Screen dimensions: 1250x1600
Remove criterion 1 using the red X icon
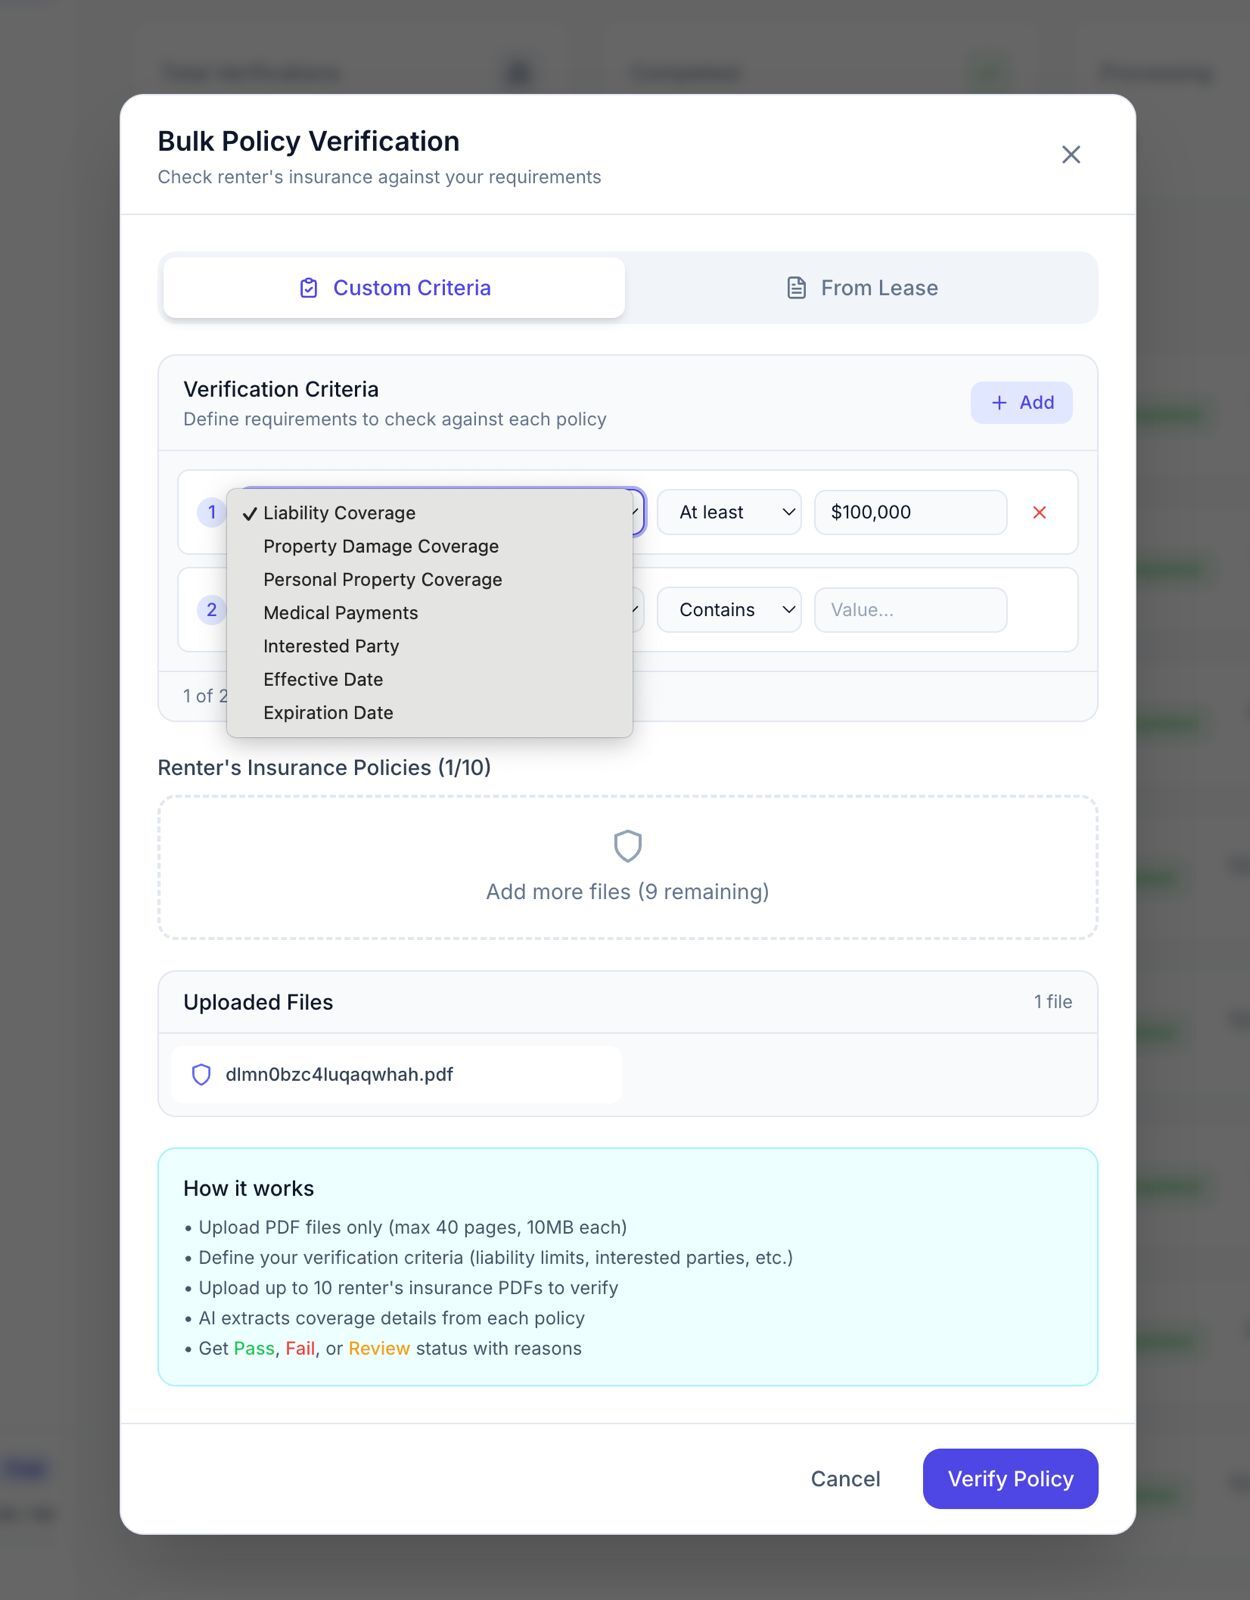[1040, 512]
